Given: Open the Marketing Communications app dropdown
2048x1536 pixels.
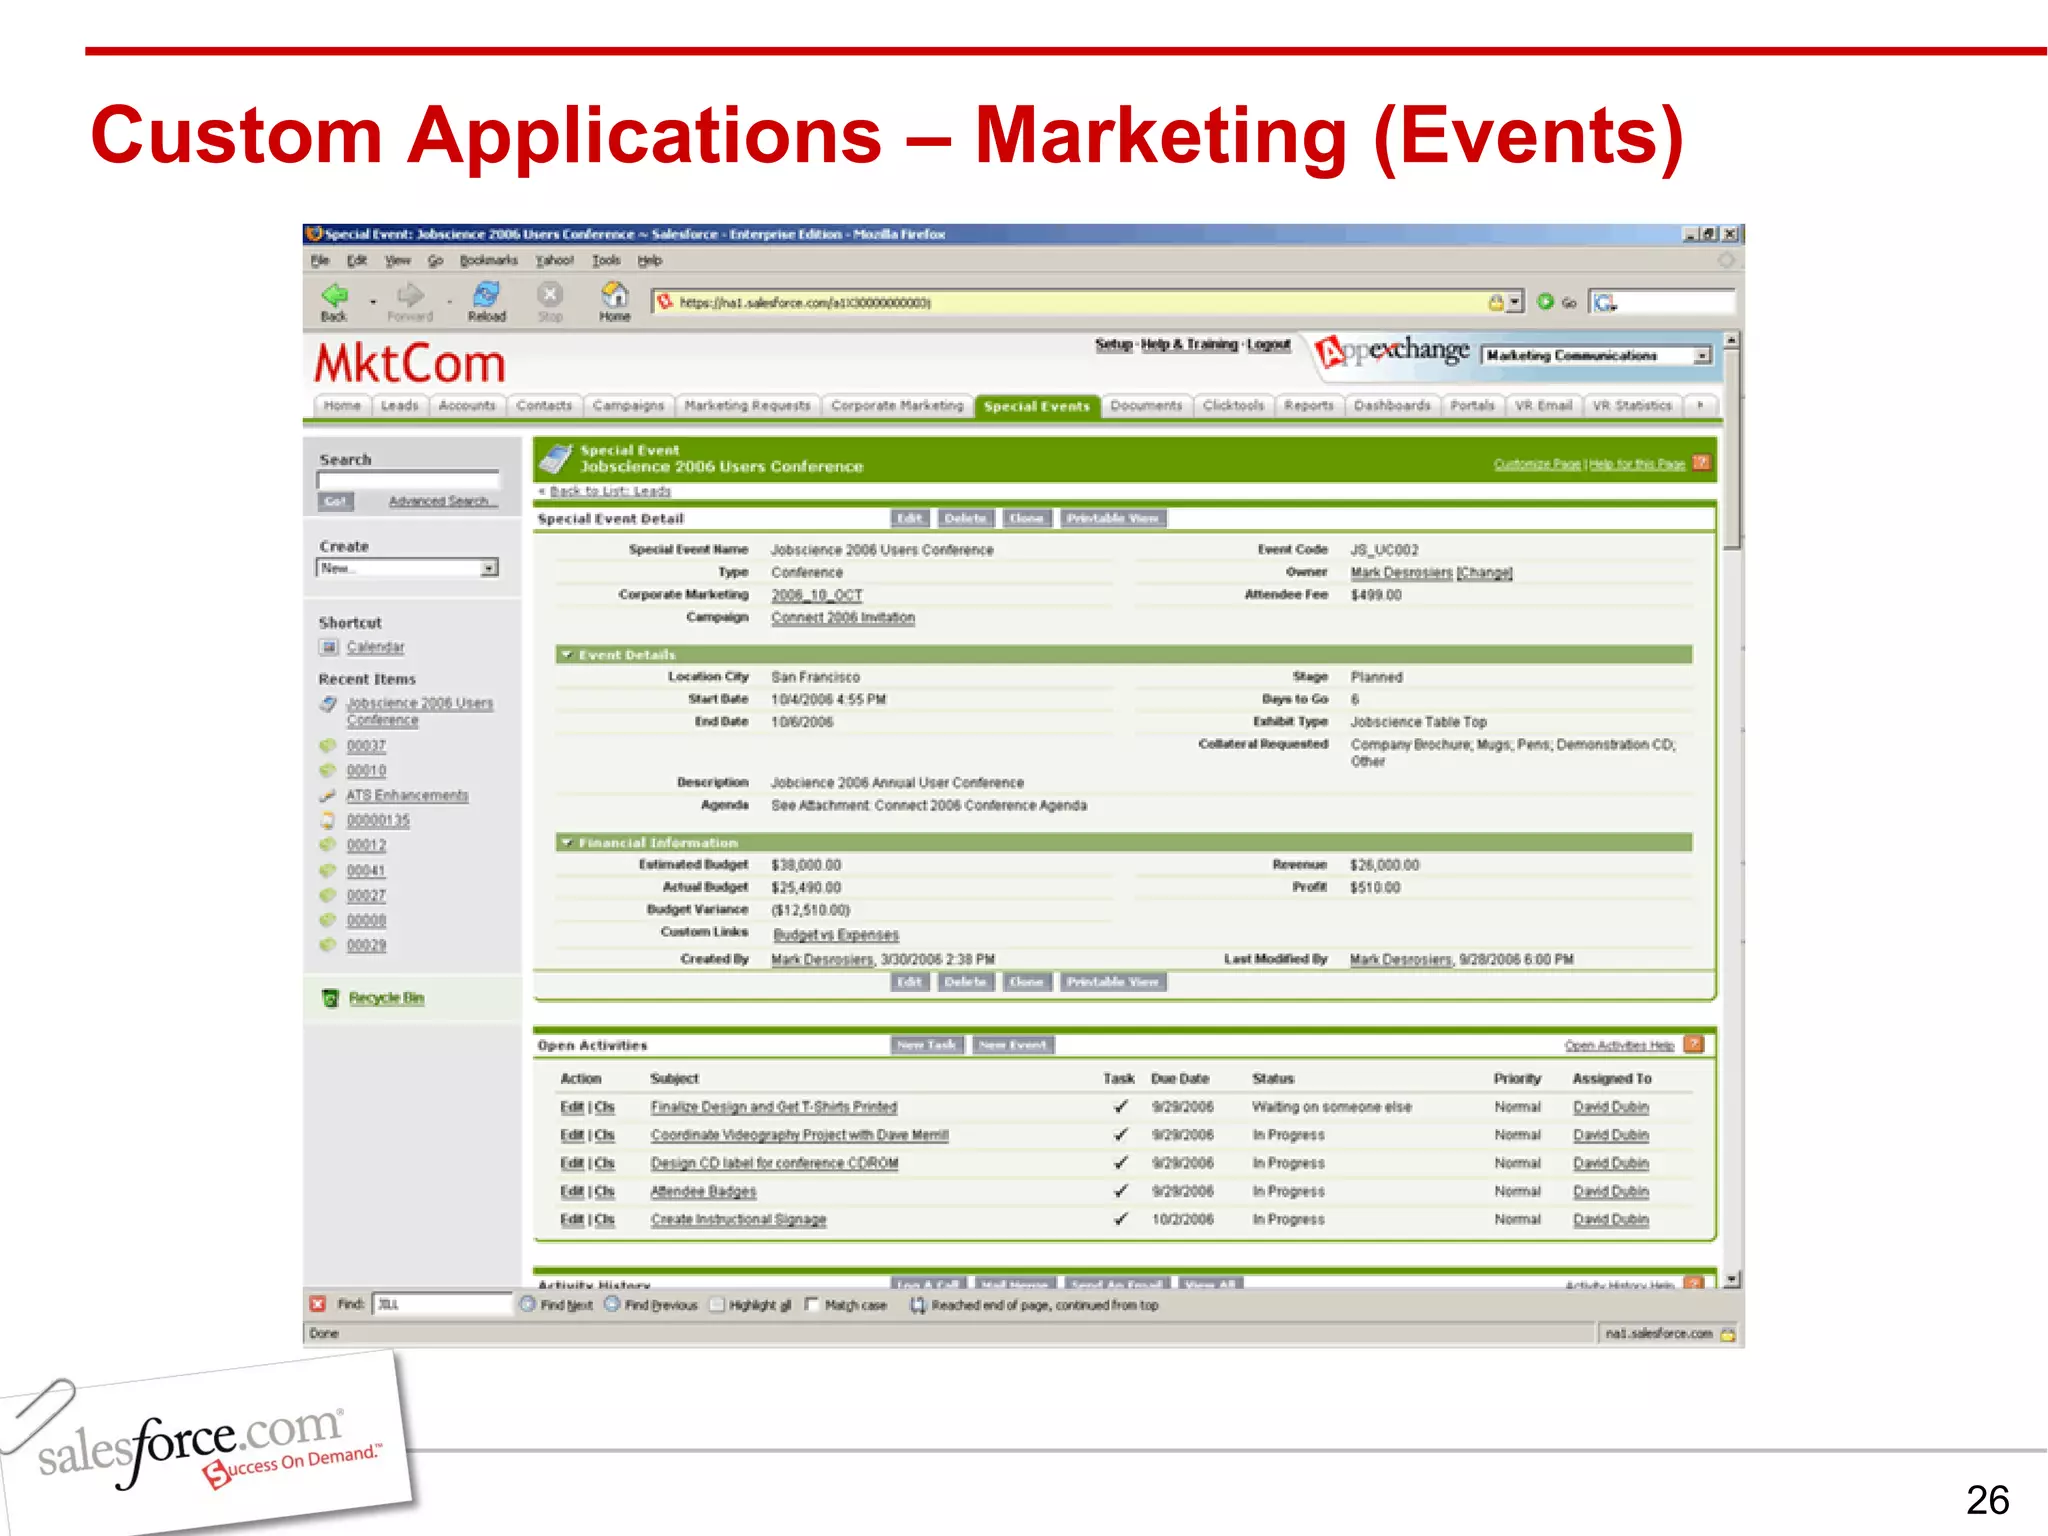Looking at the screenshot, I should tap(1597, 355).
